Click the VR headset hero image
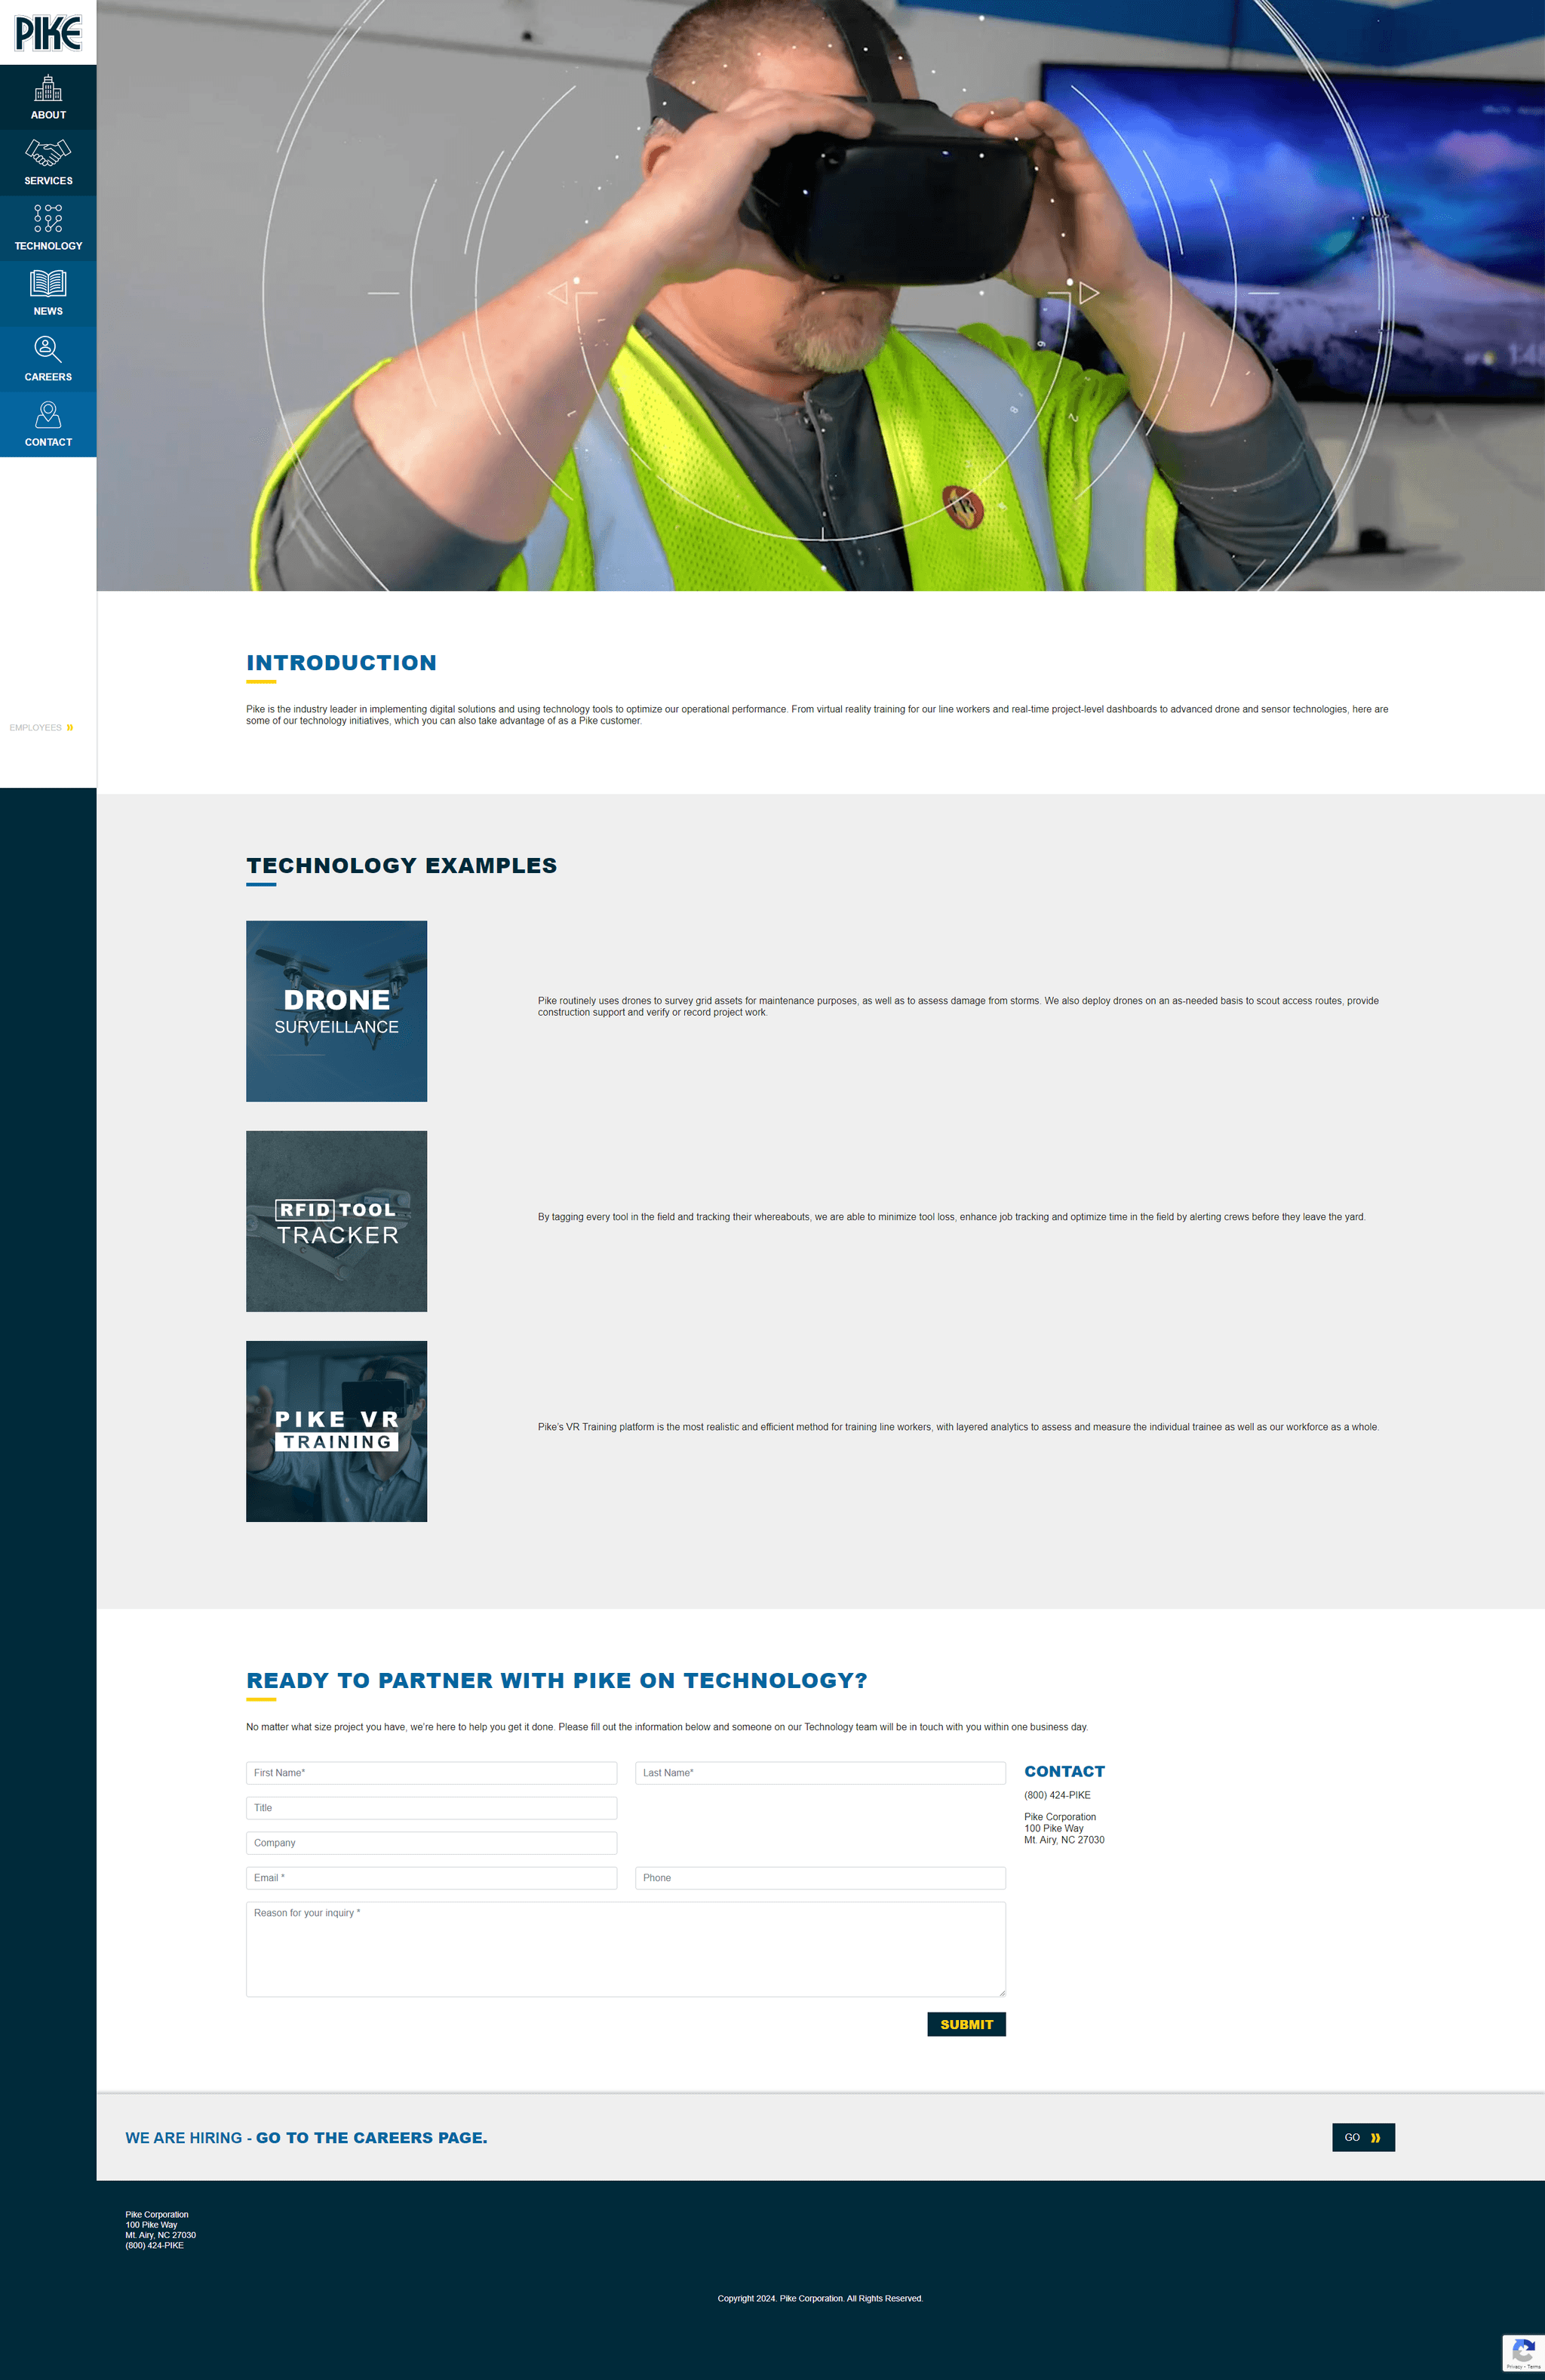Screen dimensions: 1545x2380 click(820, 295)
